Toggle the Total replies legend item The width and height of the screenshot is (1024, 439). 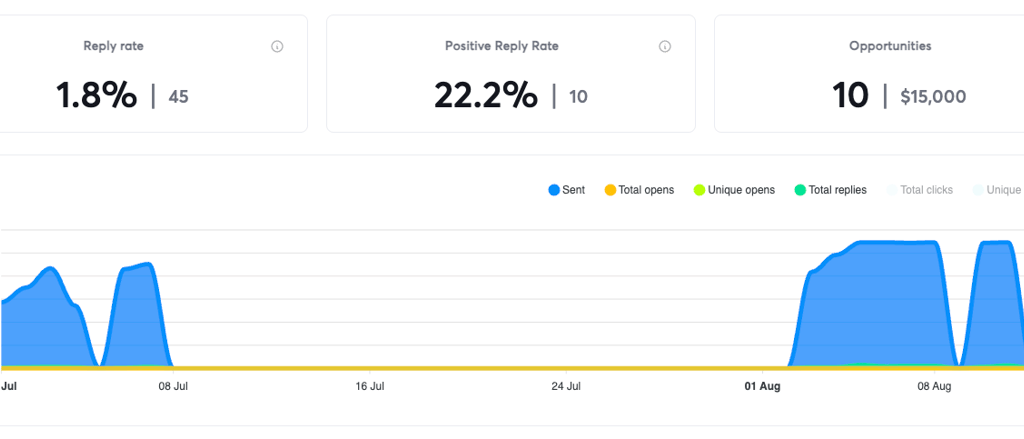tap(830, 190)
